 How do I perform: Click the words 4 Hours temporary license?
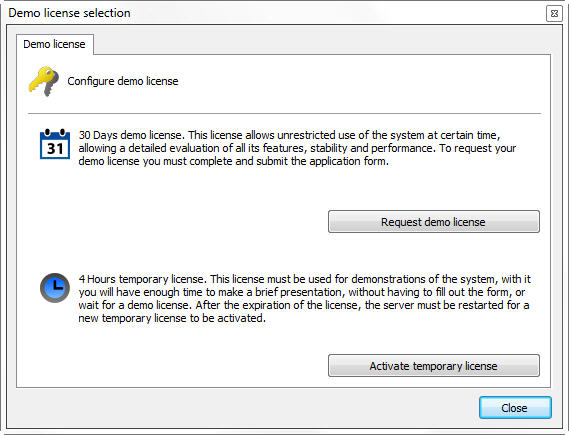click(x=141, y=279)
